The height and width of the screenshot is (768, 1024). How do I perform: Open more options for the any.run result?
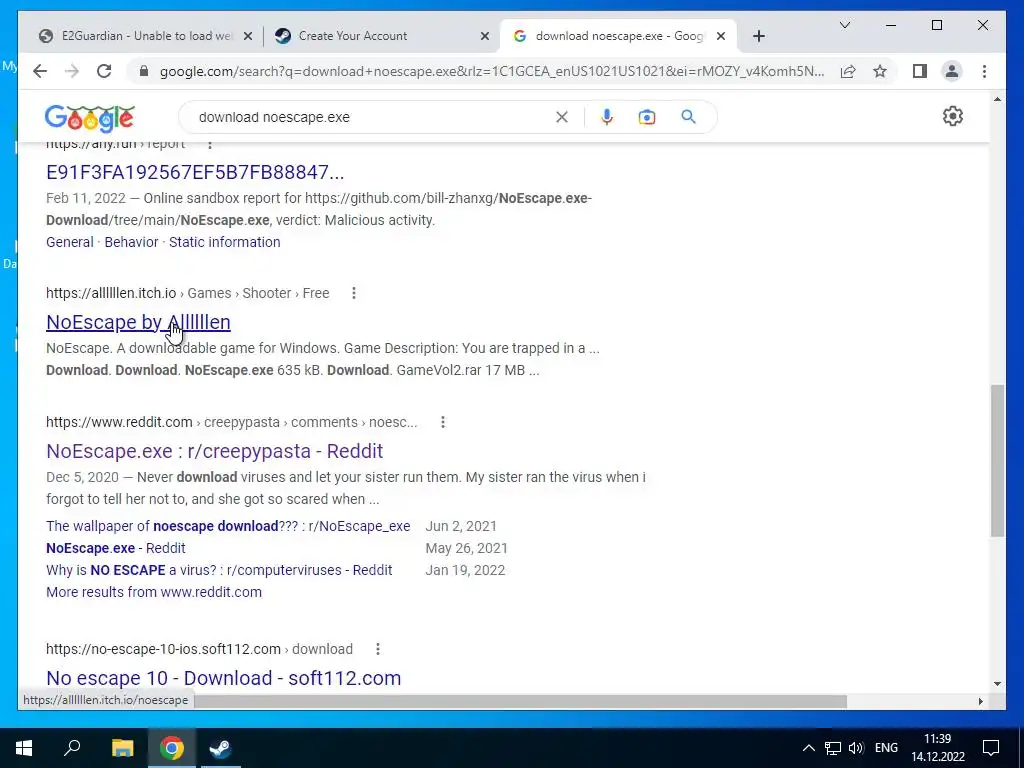[x=210, y=144]
